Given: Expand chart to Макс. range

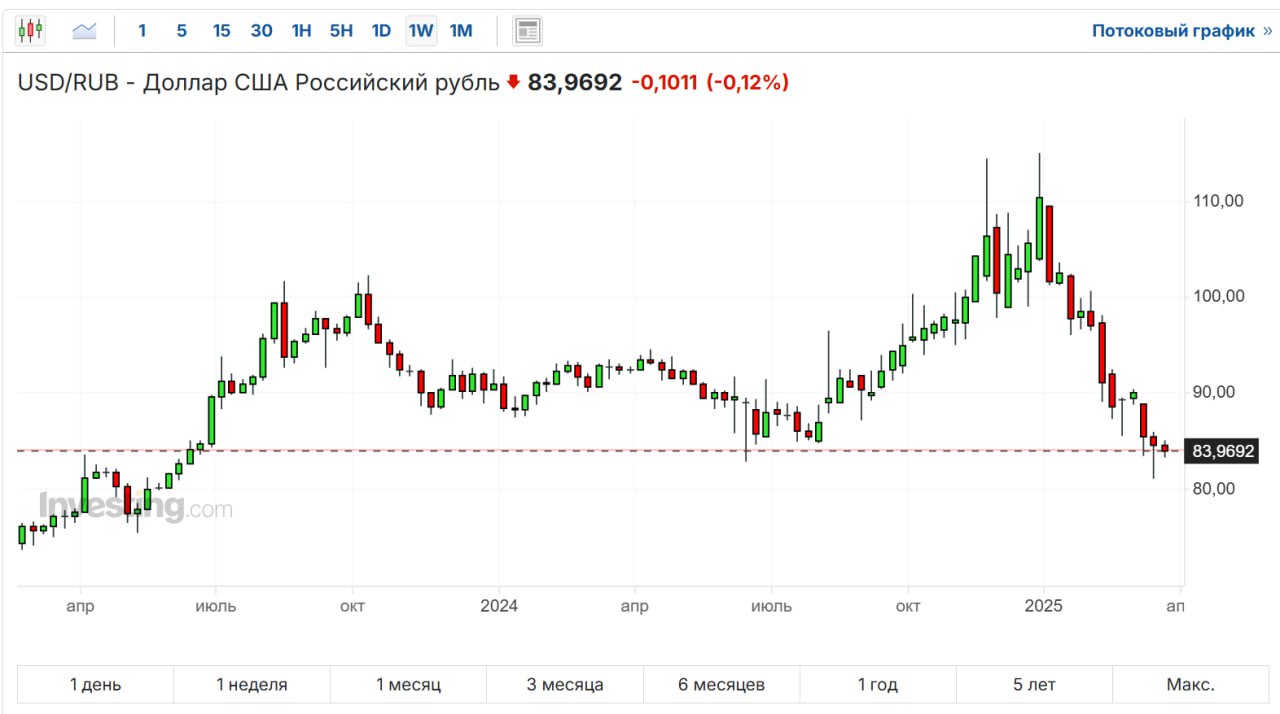Looking at the screenshot, I should [x=1190, y=685].
